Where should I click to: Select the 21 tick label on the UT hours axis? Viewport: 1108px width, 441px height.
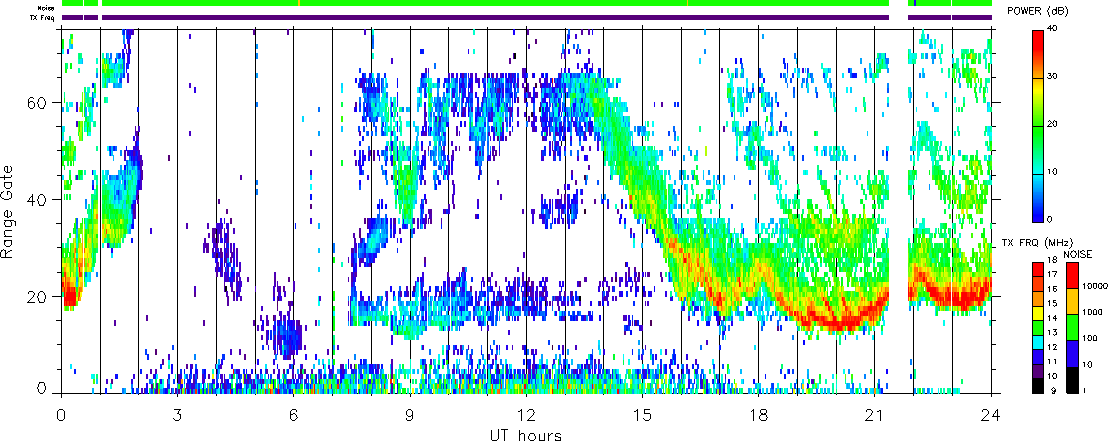tap(874, 414)
